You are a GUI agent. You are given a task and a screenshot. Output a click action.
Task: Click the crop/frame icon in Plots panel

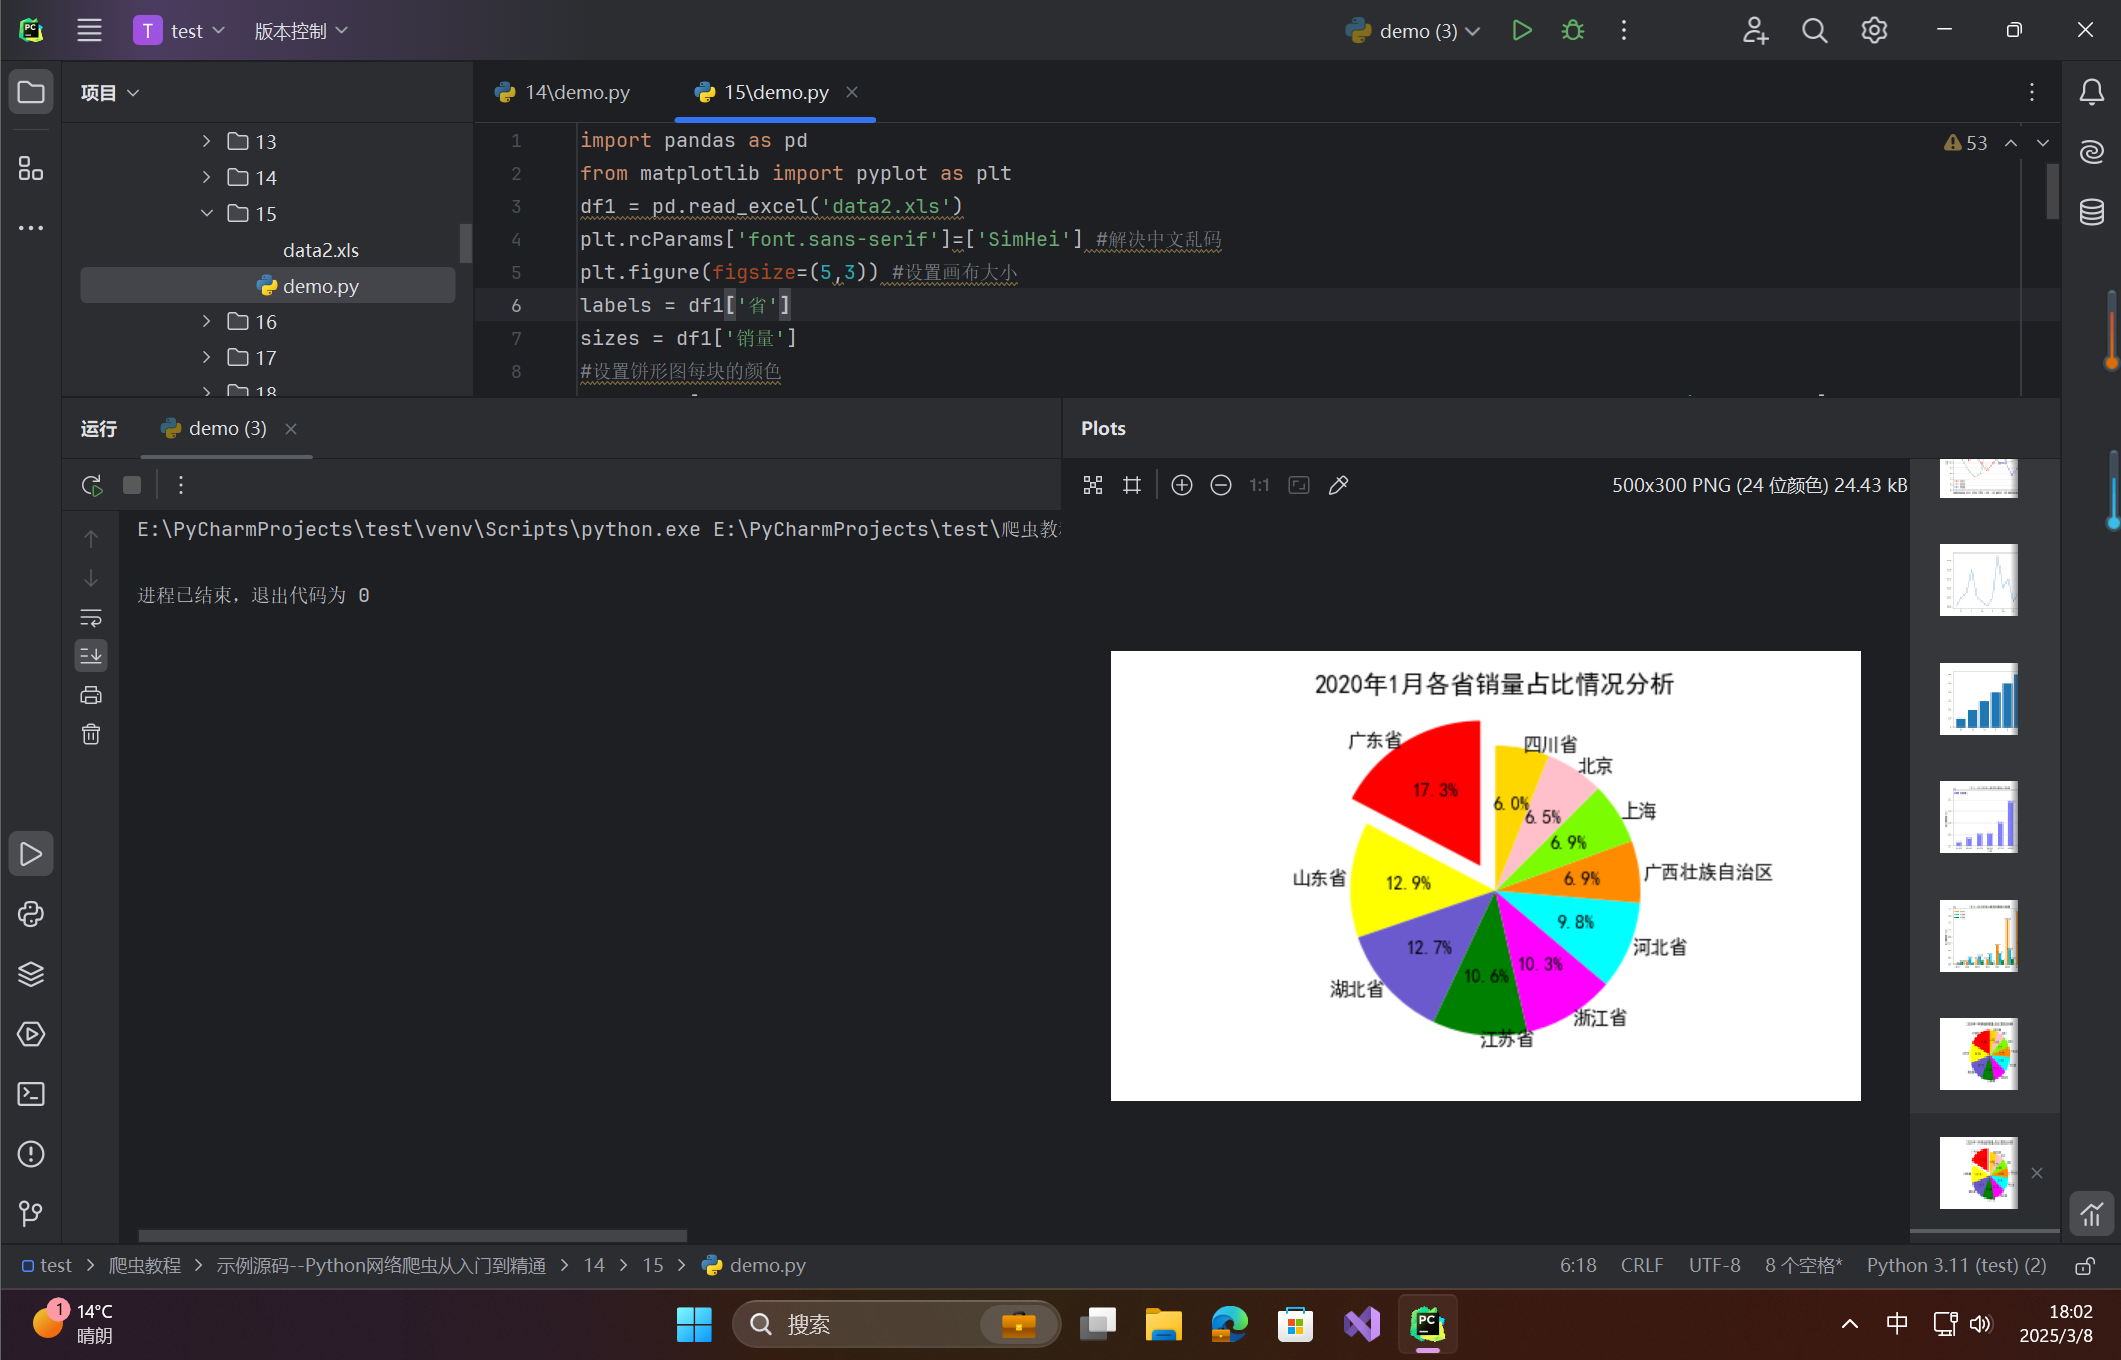click(x=1131, y=485)
